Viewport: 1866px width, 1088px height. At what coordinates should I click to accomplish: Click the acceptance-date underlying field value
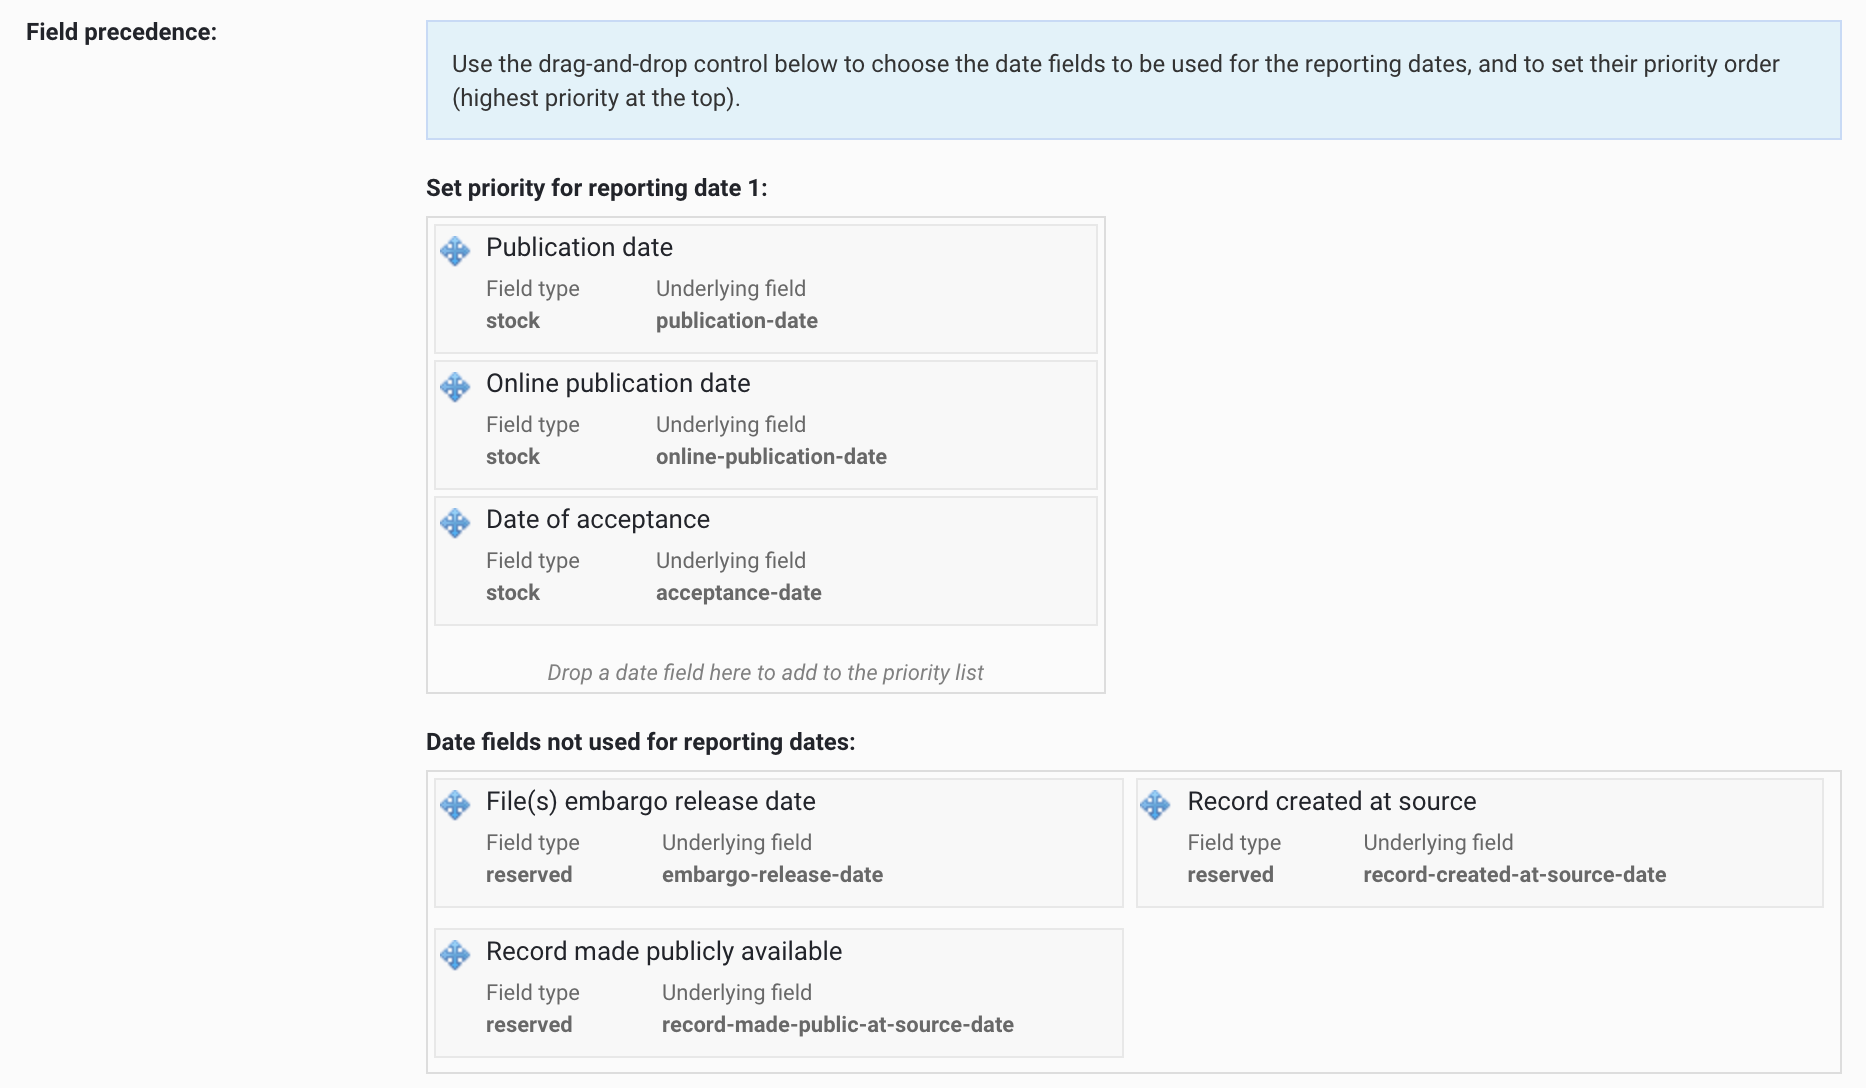[739, 593]
